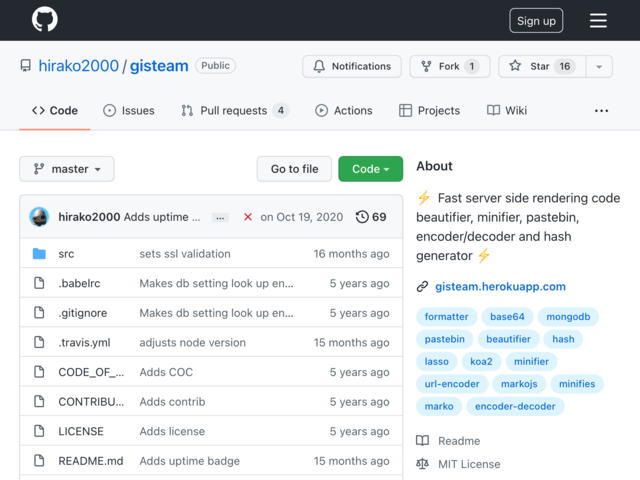Click the markojs topic tag

(519, 384)
